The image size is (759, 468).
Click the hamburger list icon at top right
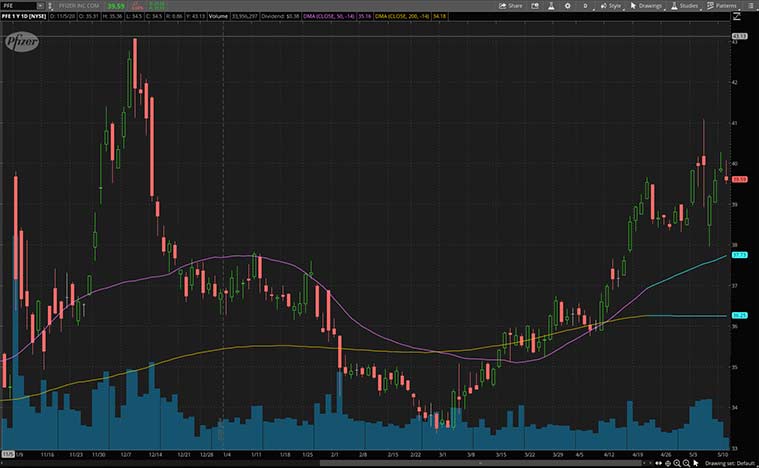coord(751,6)
